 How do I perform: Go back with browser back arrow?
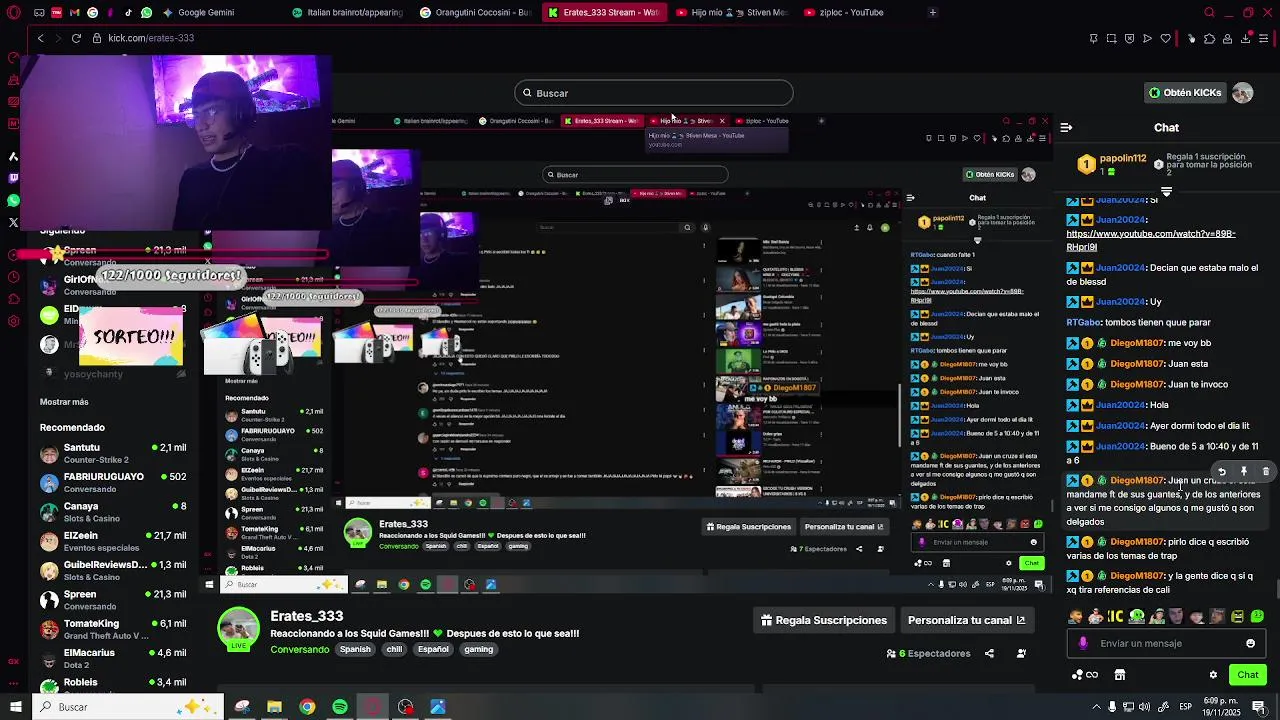(x=40, y=38)
